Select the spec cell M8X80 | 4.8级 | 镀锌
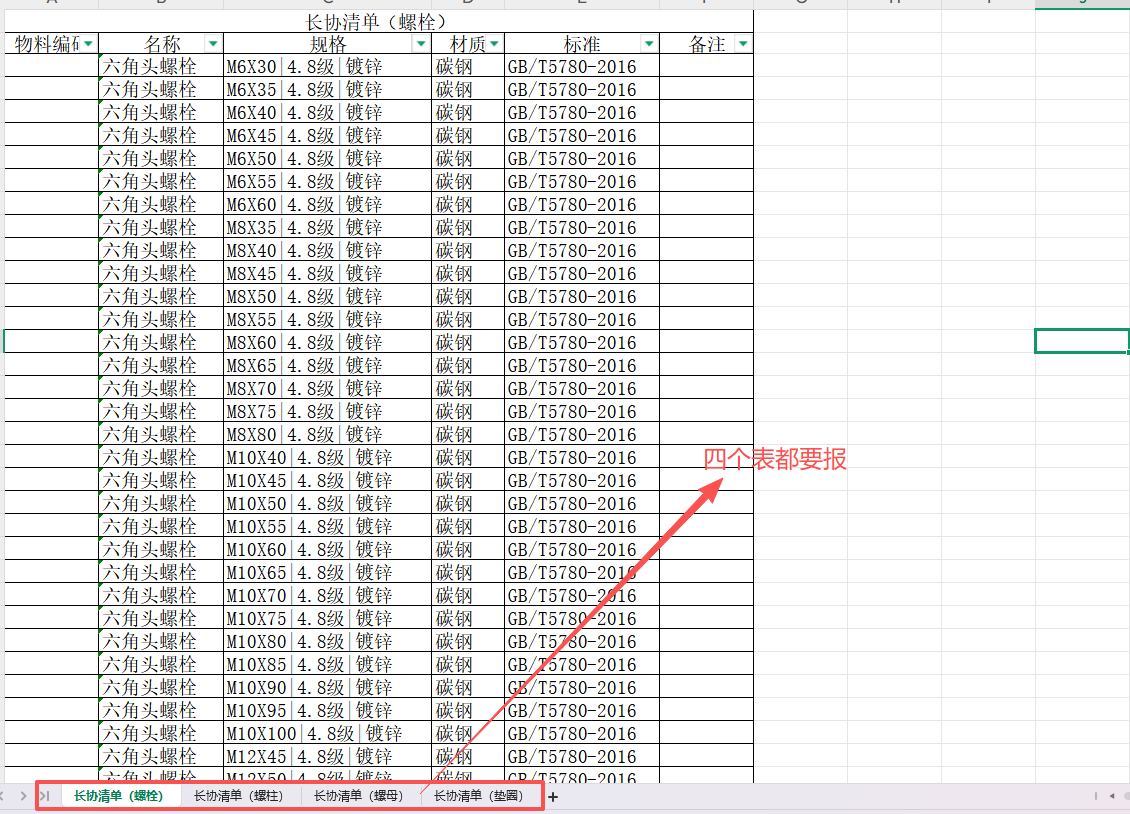1130x814 pixels. 327,434
